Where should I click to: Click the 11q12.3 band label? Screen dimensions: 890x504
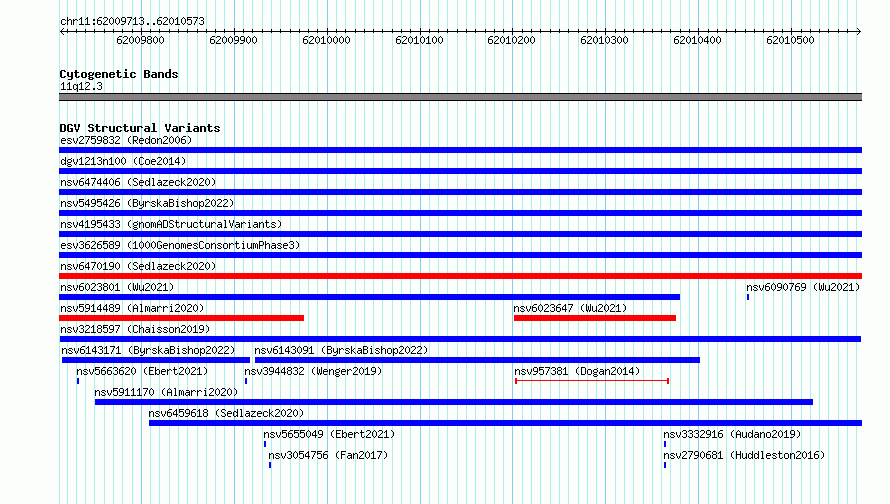click(x=81, y=86)
